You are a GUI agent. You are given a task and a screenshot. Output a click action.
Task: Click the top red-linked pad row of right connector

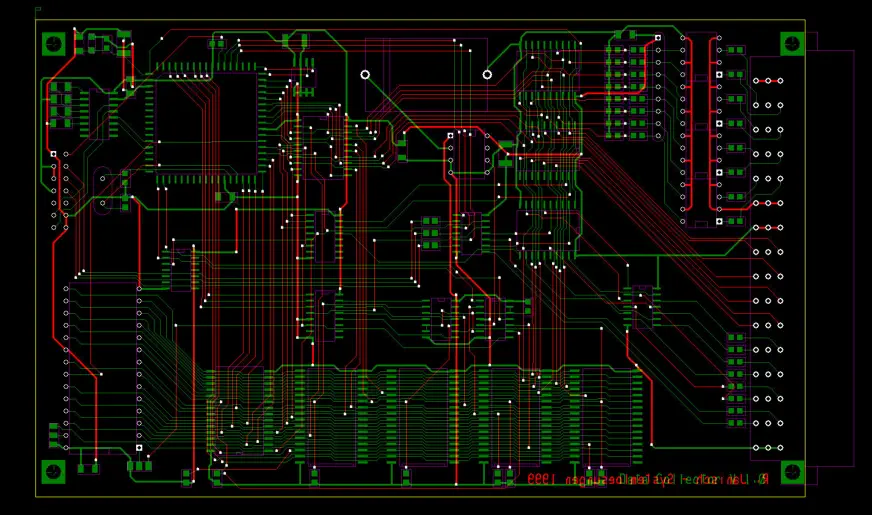(x=767, y=81)
